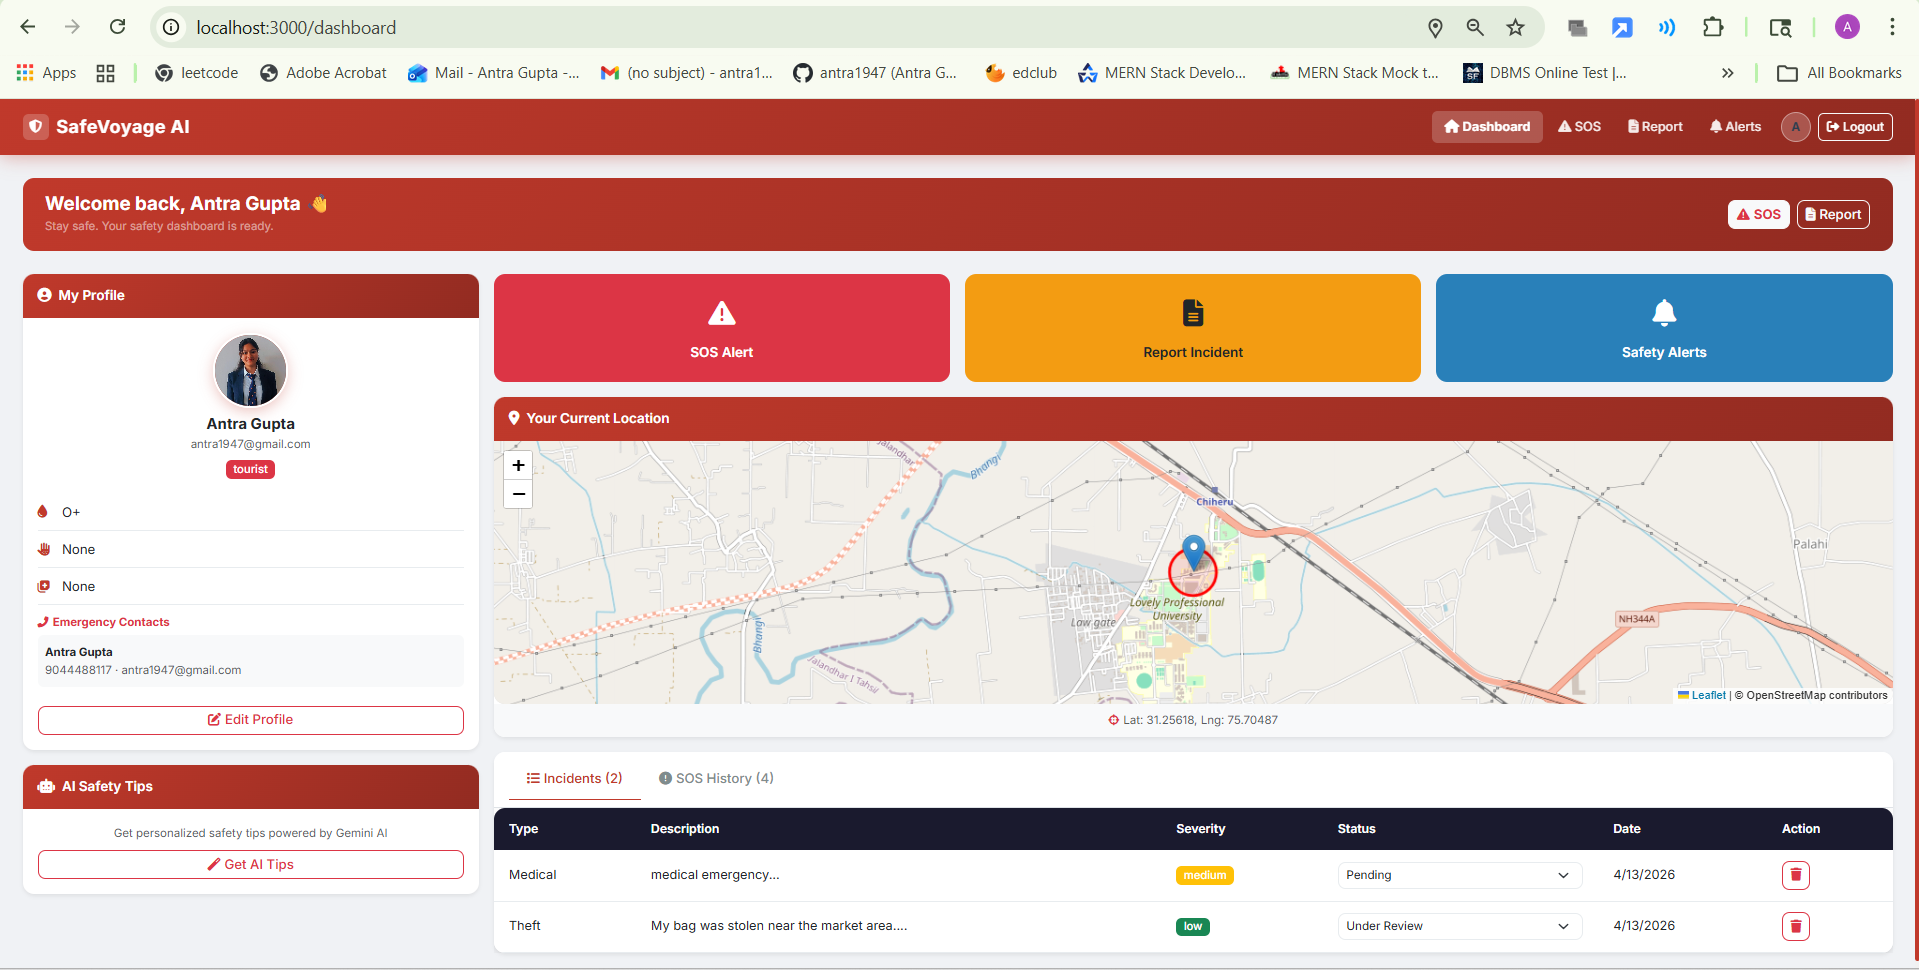This screenshot has width=1919, height=970.
Task: Click the Get AI Tips button
Action: (x=251, y=865)
